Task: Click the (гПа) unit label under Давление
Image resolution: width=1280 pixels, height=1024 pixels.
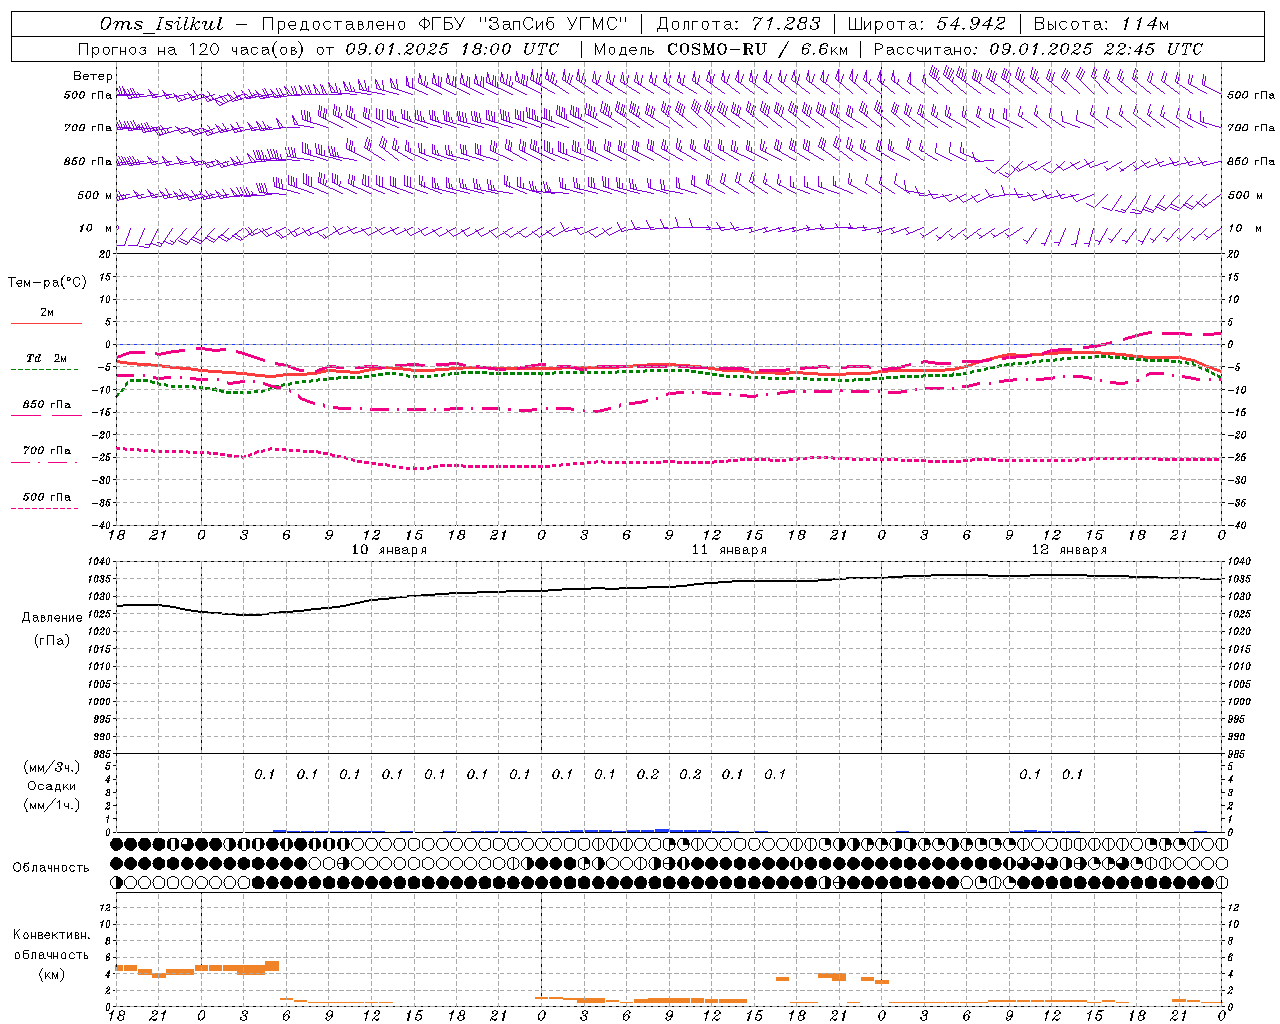Action: 52,640
